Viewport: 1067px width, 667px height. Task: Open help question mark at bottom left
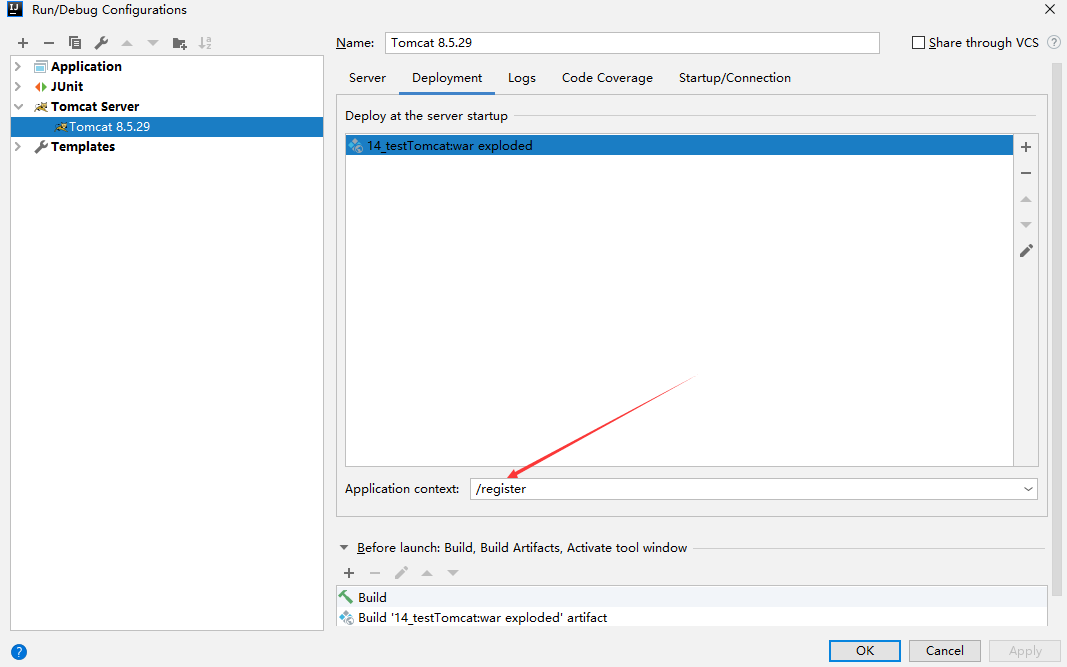click(x=19, y=652)
